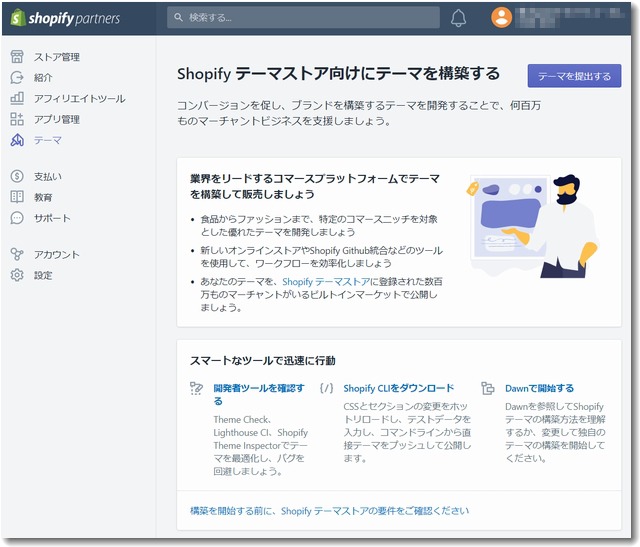
Task: Click the Dawn copy icon
Action: [x=488, y=388]
